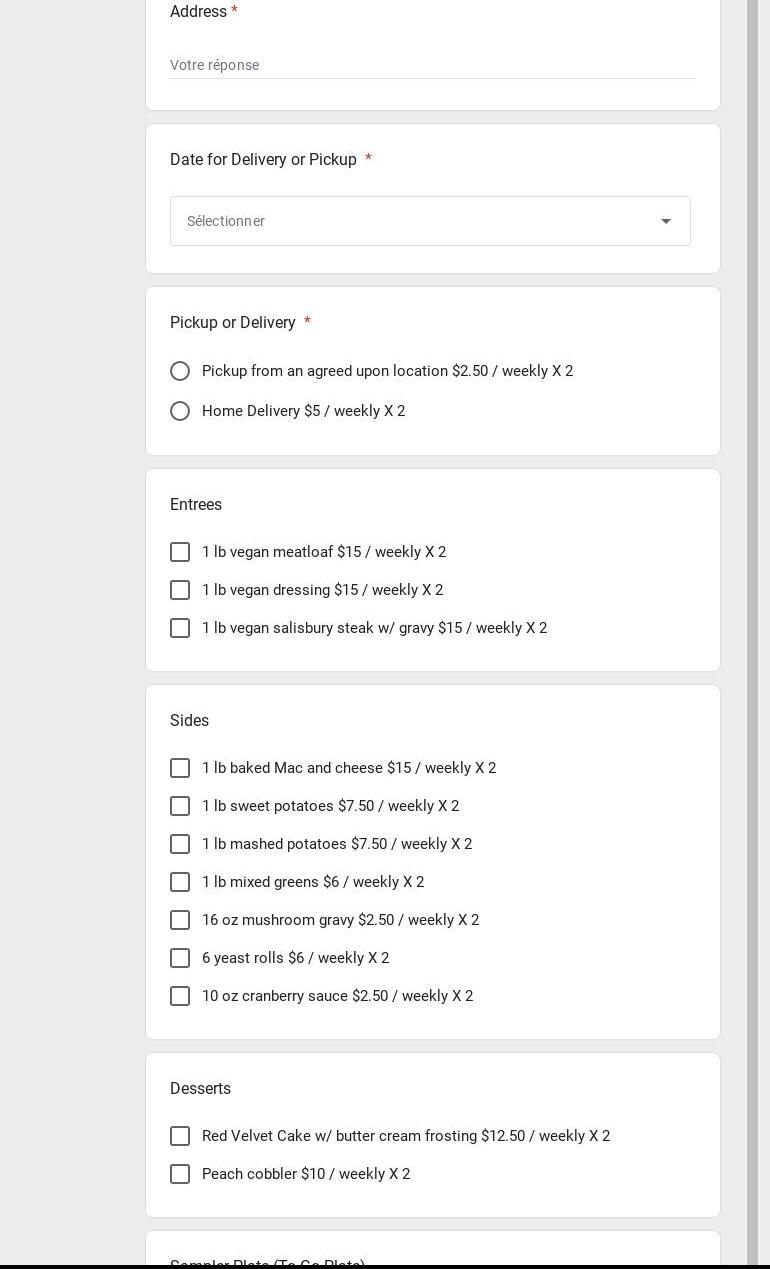
Task: Select the Peach cobbler checkbox
Action: point(180,1174)
